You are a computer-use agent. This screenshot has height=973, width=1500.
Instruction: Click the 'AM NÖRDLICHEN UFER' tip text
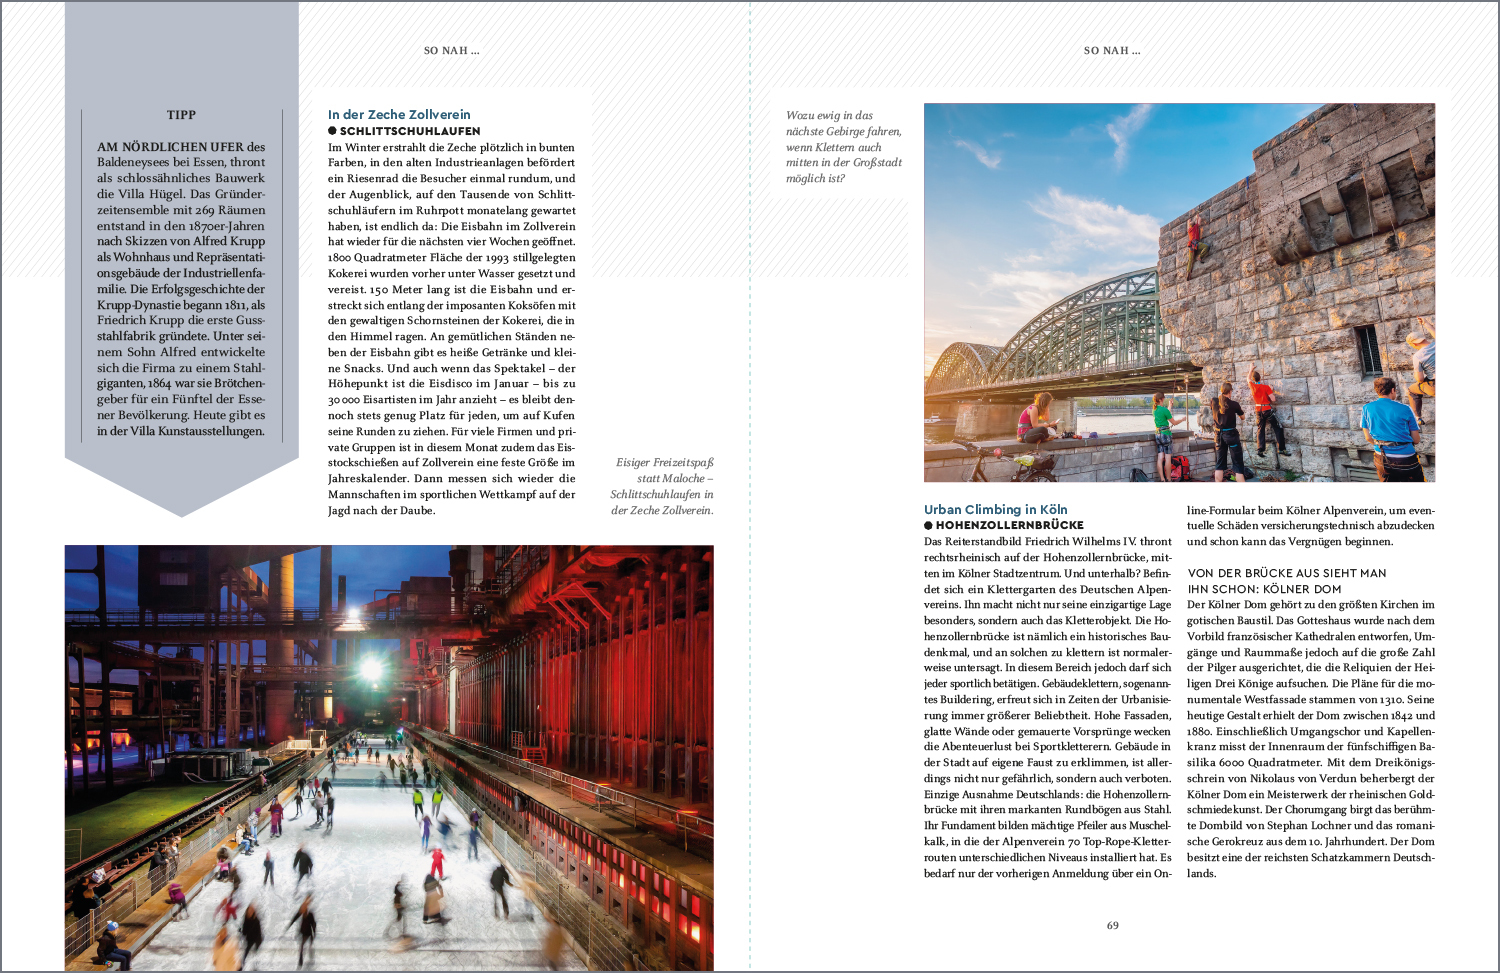pos(181,288)
